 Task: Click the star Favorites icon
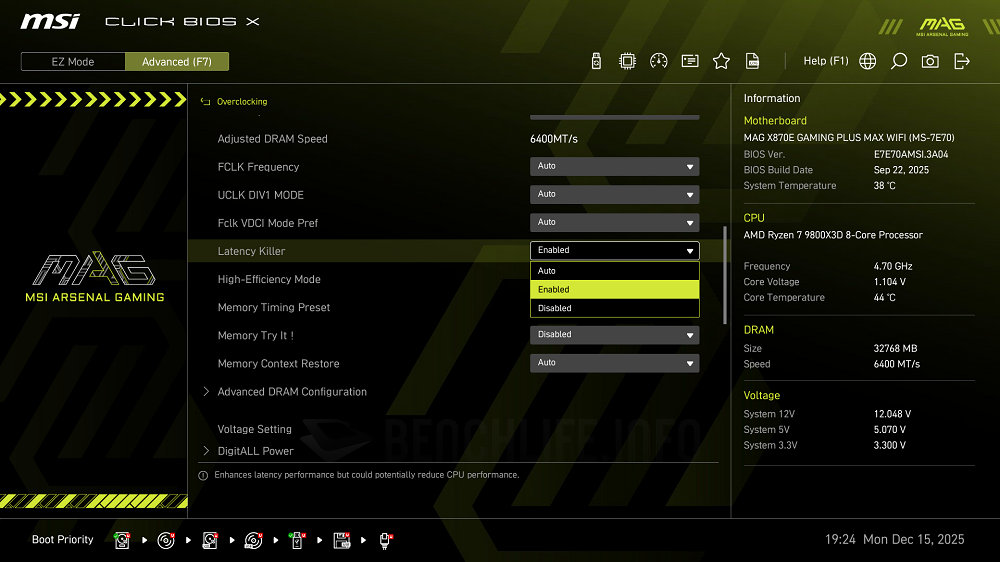[721, 61]
